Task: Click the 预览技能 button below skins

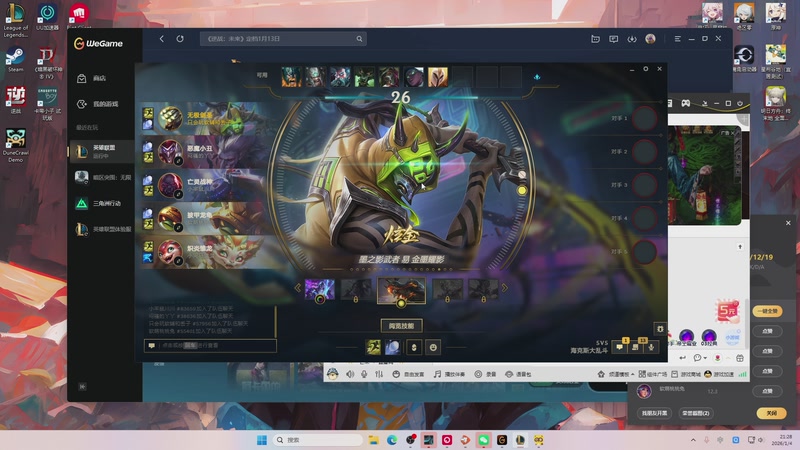Action: click(402, 326)
